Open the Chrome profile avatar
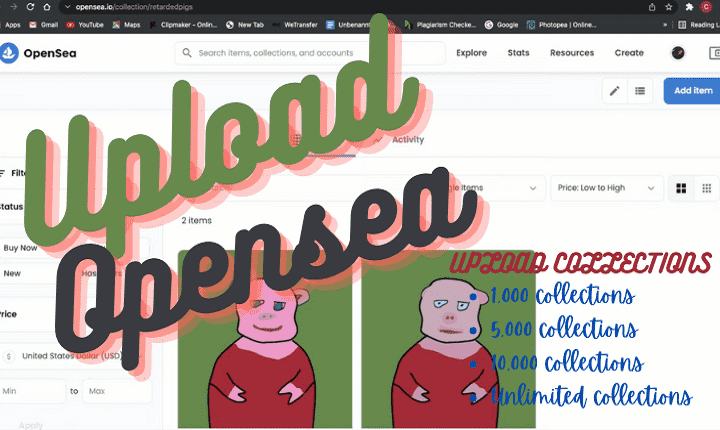This screenshot has width=720, height=430. [706, 7]
